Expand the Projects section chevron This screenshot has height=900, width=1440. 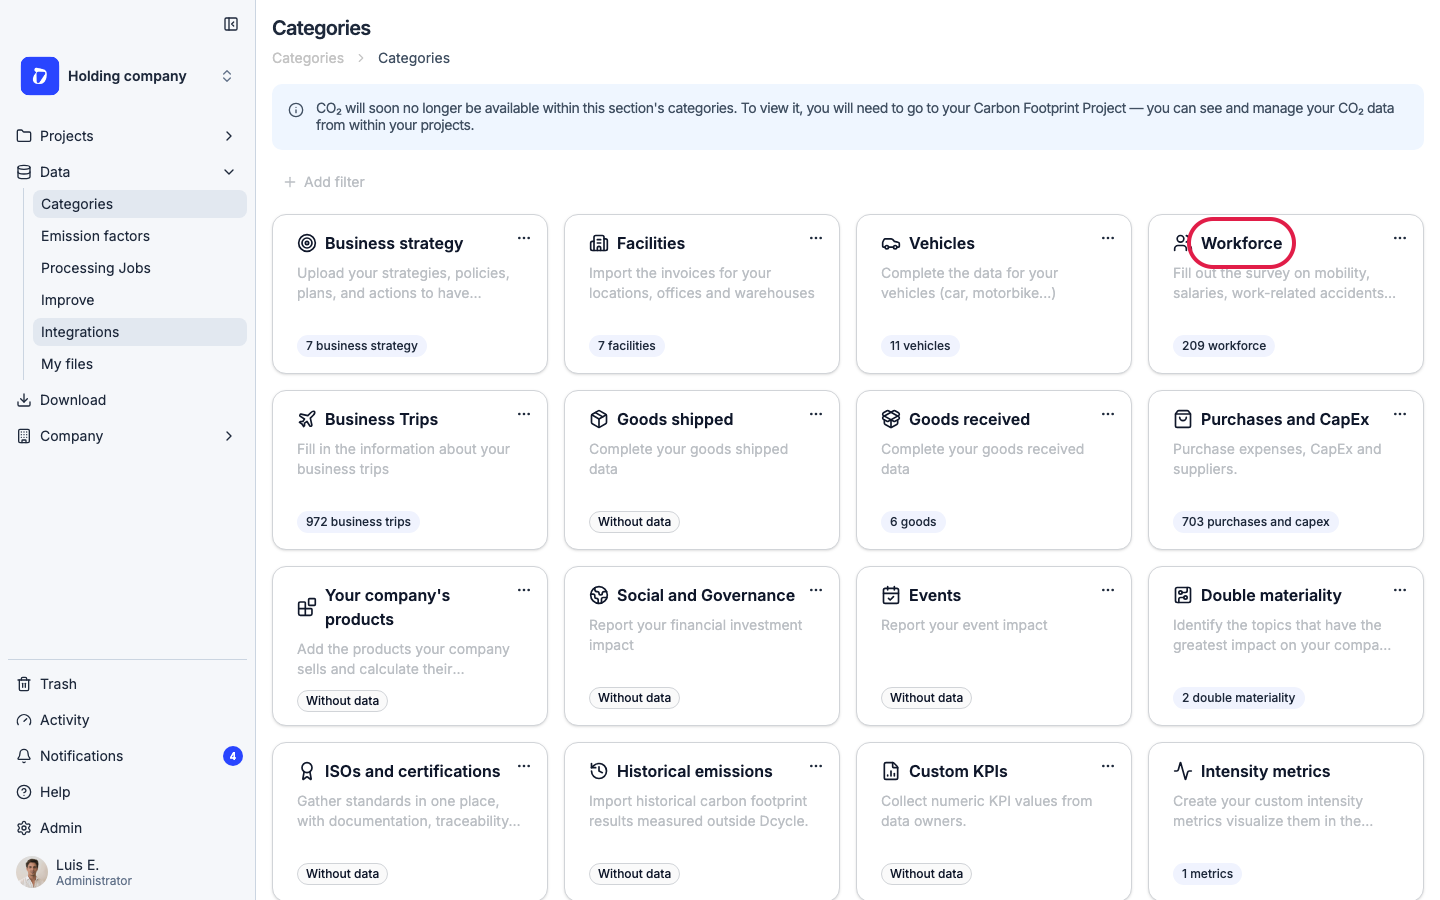(229, 136)
